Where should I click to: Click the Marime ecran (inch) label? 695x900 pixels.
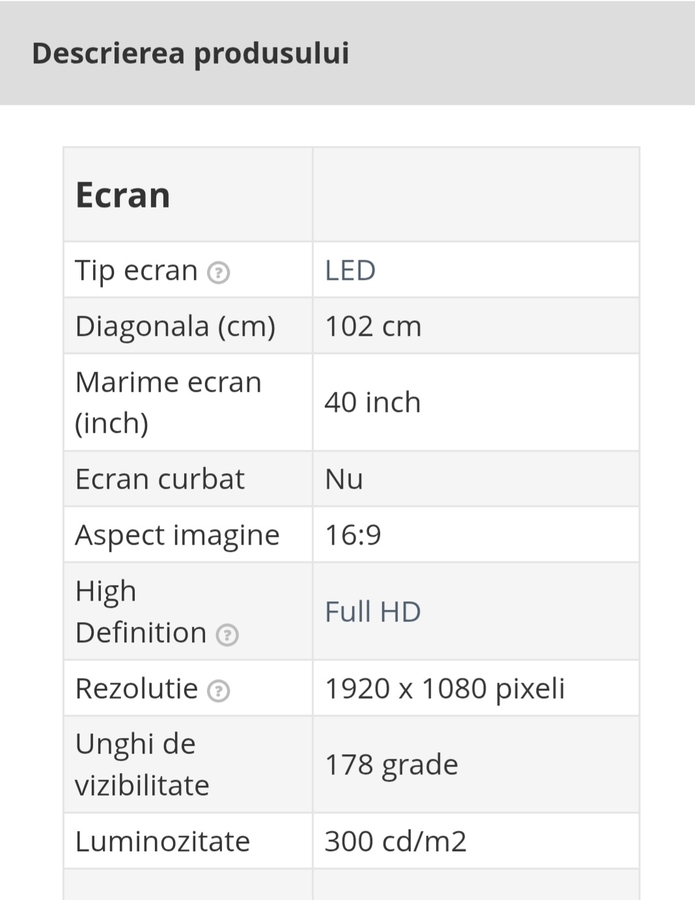(x=167, y=402)
